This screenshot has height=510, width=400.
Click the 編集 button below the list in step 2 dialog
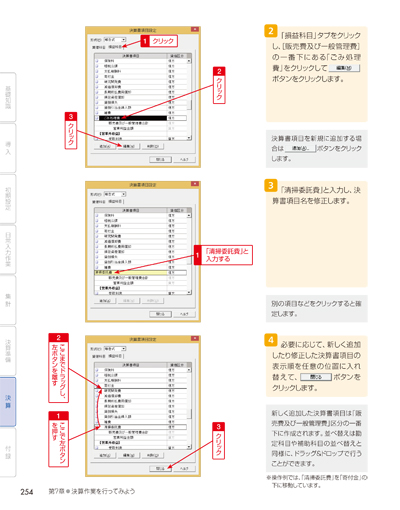click(129, 146)
